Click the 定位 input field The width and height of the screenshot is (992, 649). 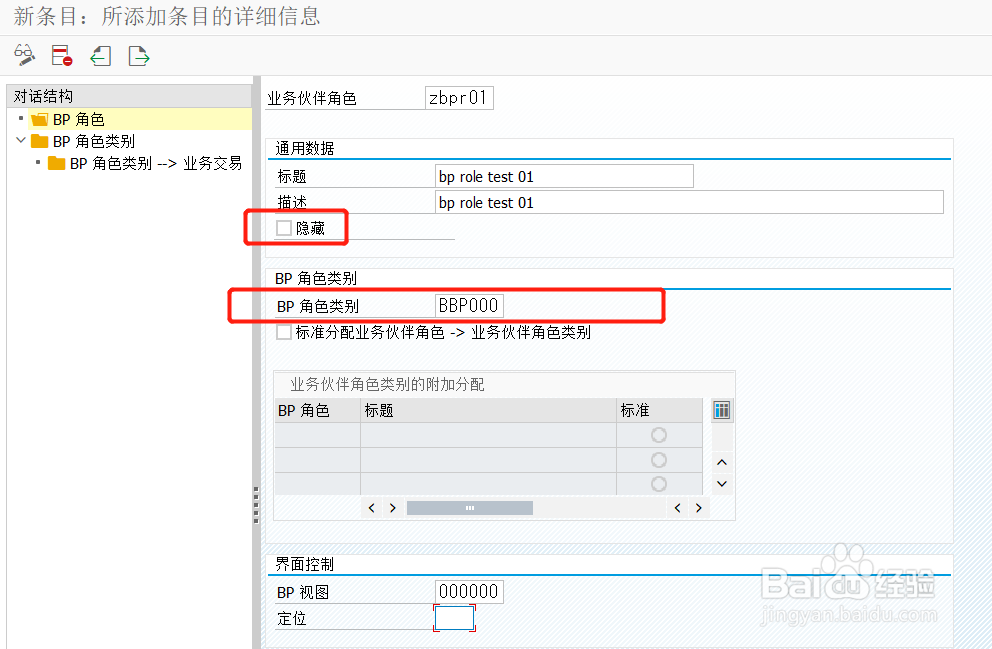click(455, 618)
